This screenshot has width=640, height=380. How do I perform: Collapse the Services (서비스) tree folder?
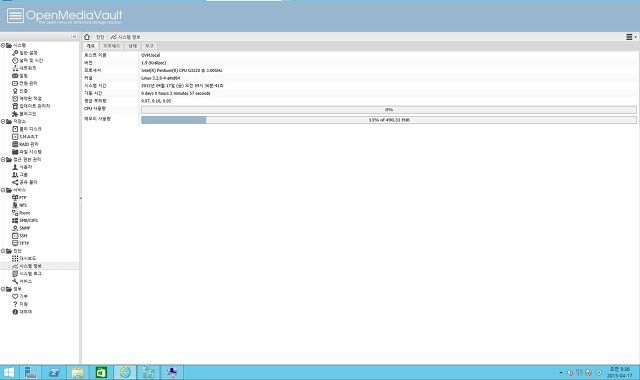(x=3, y=190)
